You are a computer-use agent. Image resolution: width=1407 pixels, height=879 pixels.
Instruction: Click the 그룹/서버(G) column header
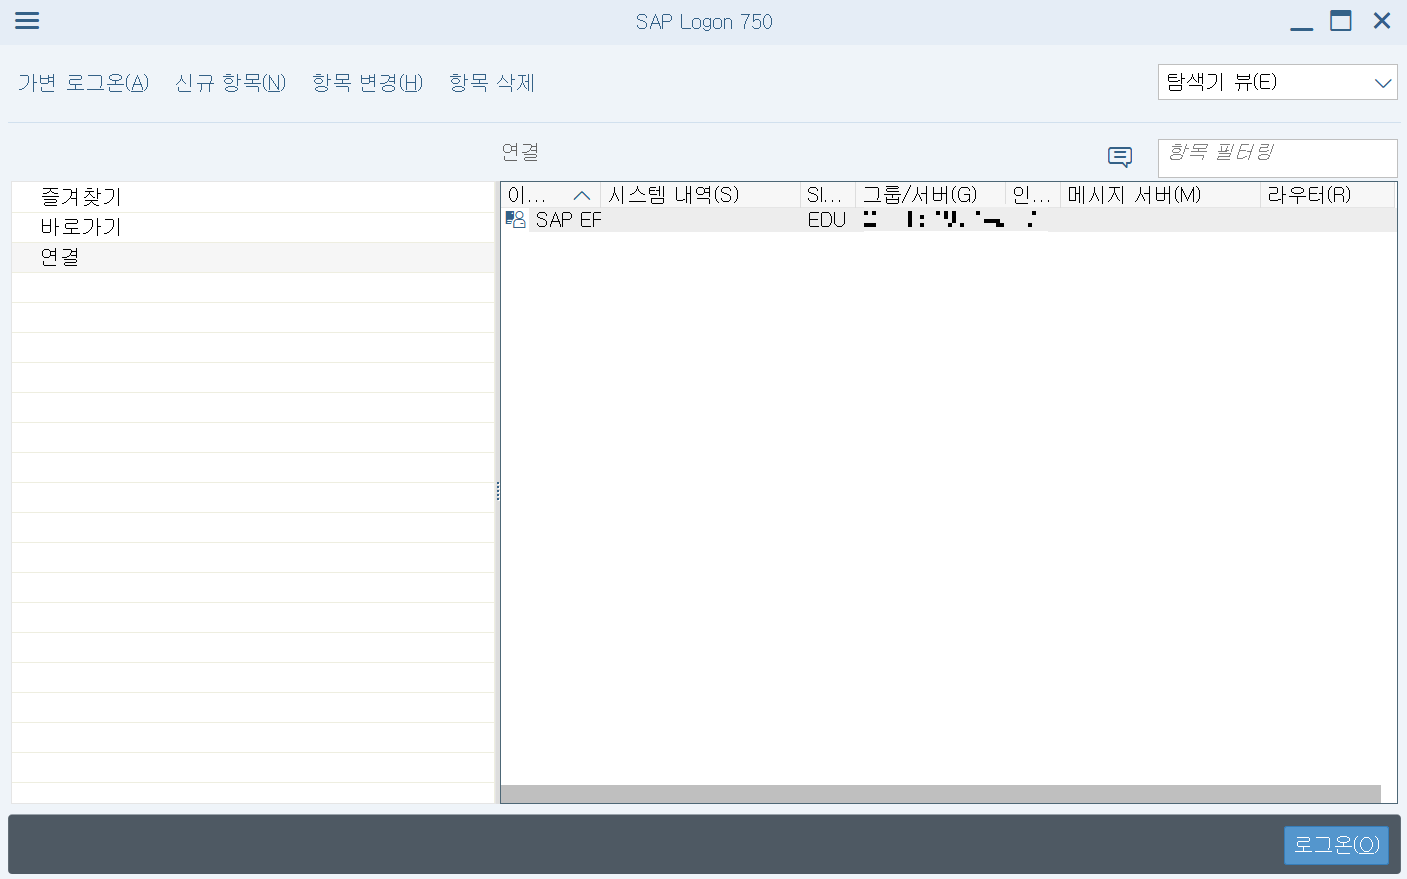click(x=930, y=195)
